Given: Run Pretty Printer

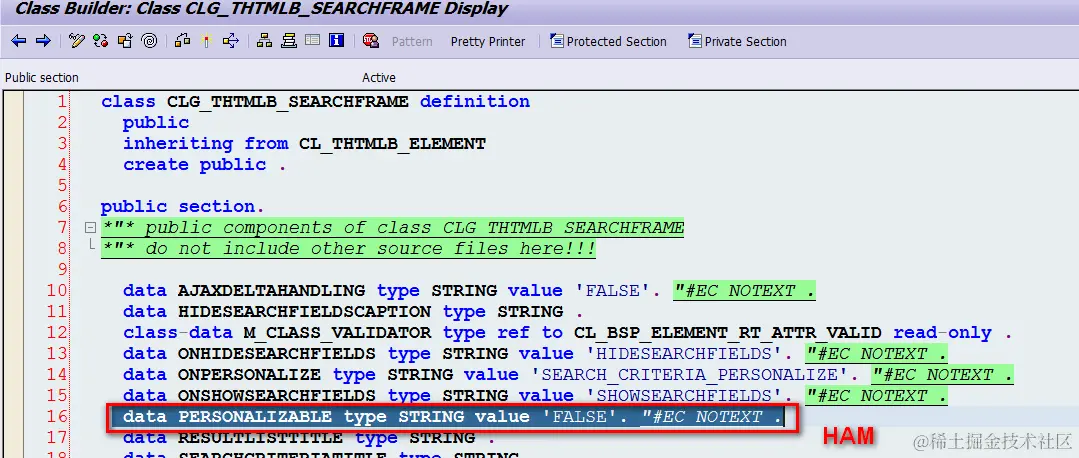Looking at the screenshot, I should (x=488, y=42).
